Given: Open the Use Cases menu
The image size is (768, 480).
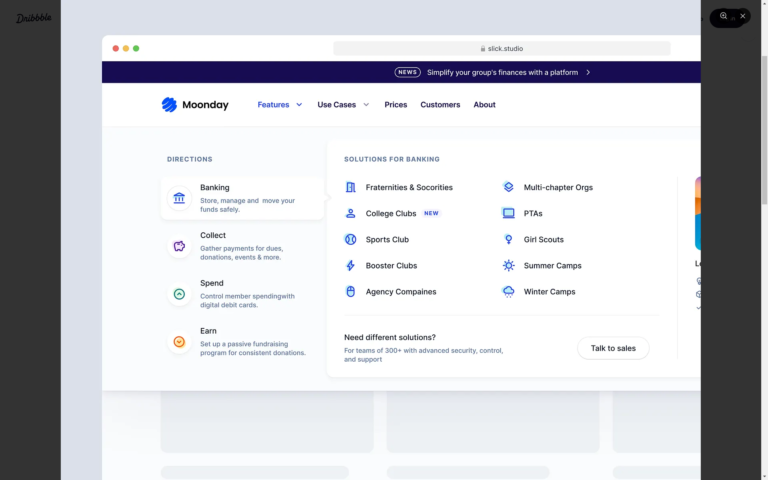Looking at the screenshot, I should pyautogui.click(x=336, y=104).
